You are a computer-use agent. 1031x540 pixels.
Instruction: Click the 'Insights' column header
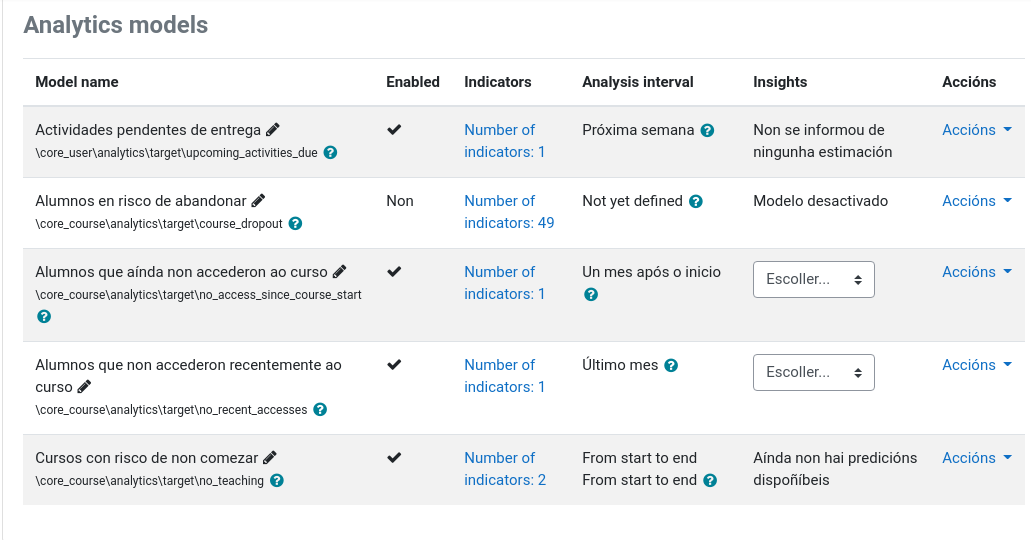point(780,82)
